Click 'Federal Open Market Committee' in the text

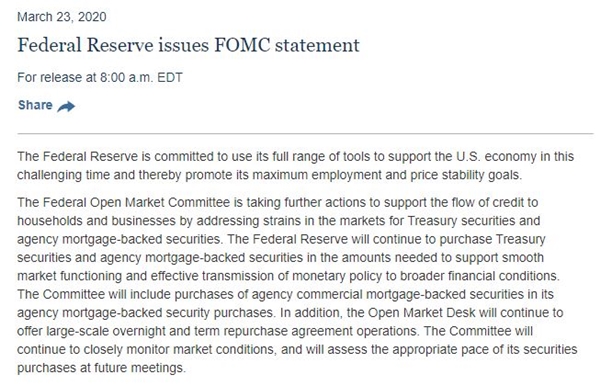point(136,202)
